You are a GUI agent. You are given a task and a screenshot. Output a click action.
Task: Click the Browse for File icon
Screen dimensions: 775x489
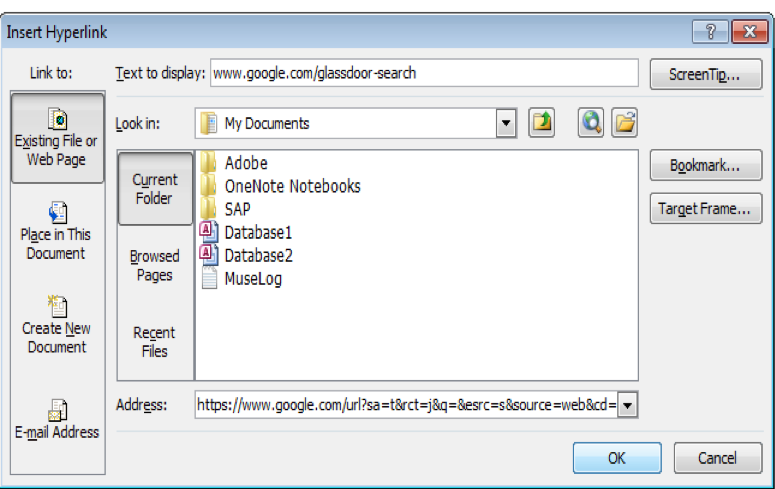pyautogui.click(x=625, y=123)
